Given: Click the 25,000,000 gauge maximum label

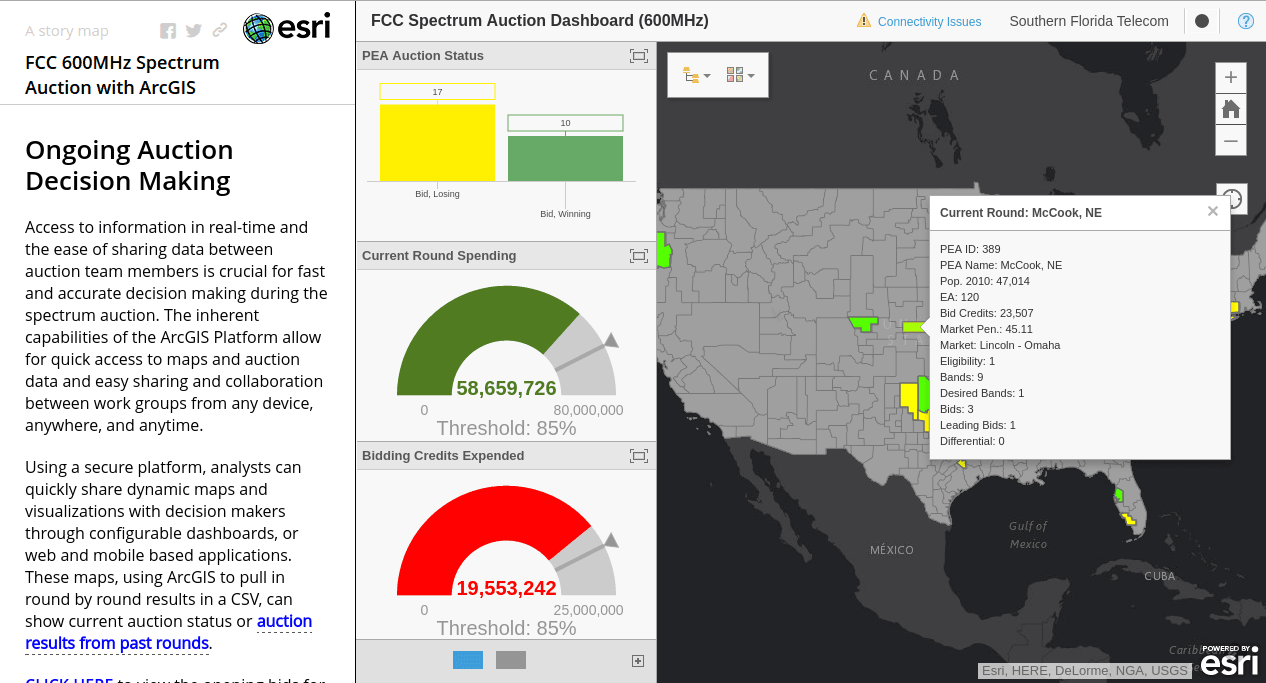Looking at the screenshot, I should tap(588, 610).
